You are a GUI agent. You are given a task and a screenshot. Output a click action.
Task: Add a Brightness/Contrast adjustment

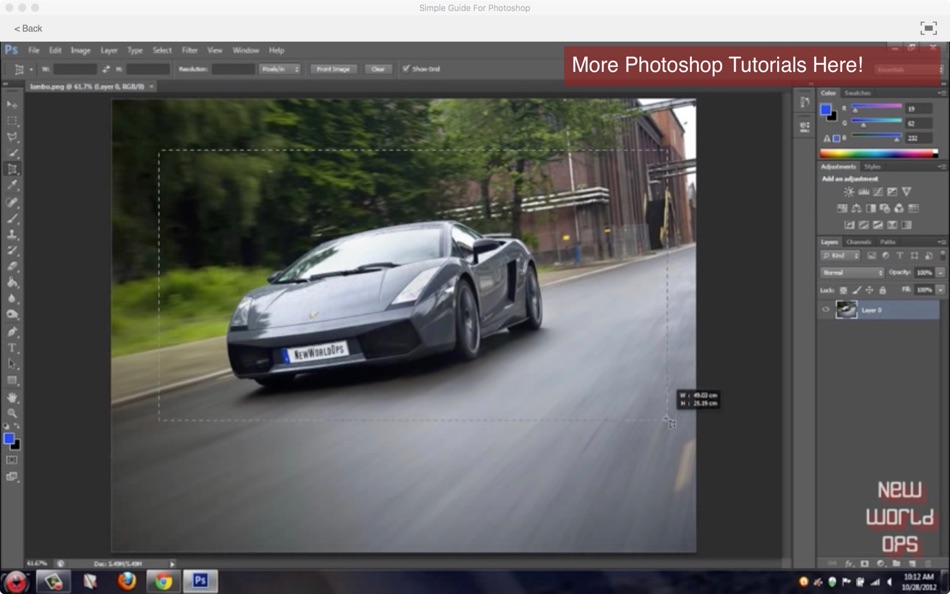[849, 192]
